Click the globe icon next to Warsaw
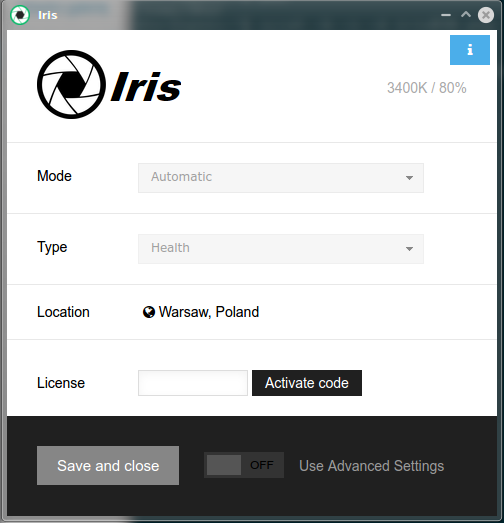This screenshot has height=523, width=504. pos(149,312)
